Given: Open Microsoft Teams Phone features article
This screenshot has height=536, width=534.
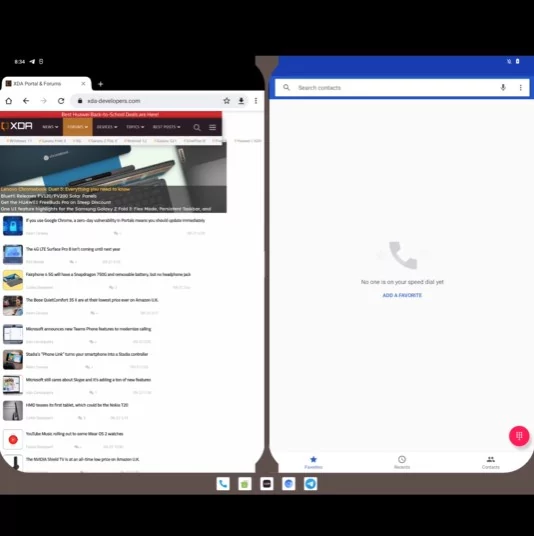Looking at the screenshot, I should pos(88,329).
